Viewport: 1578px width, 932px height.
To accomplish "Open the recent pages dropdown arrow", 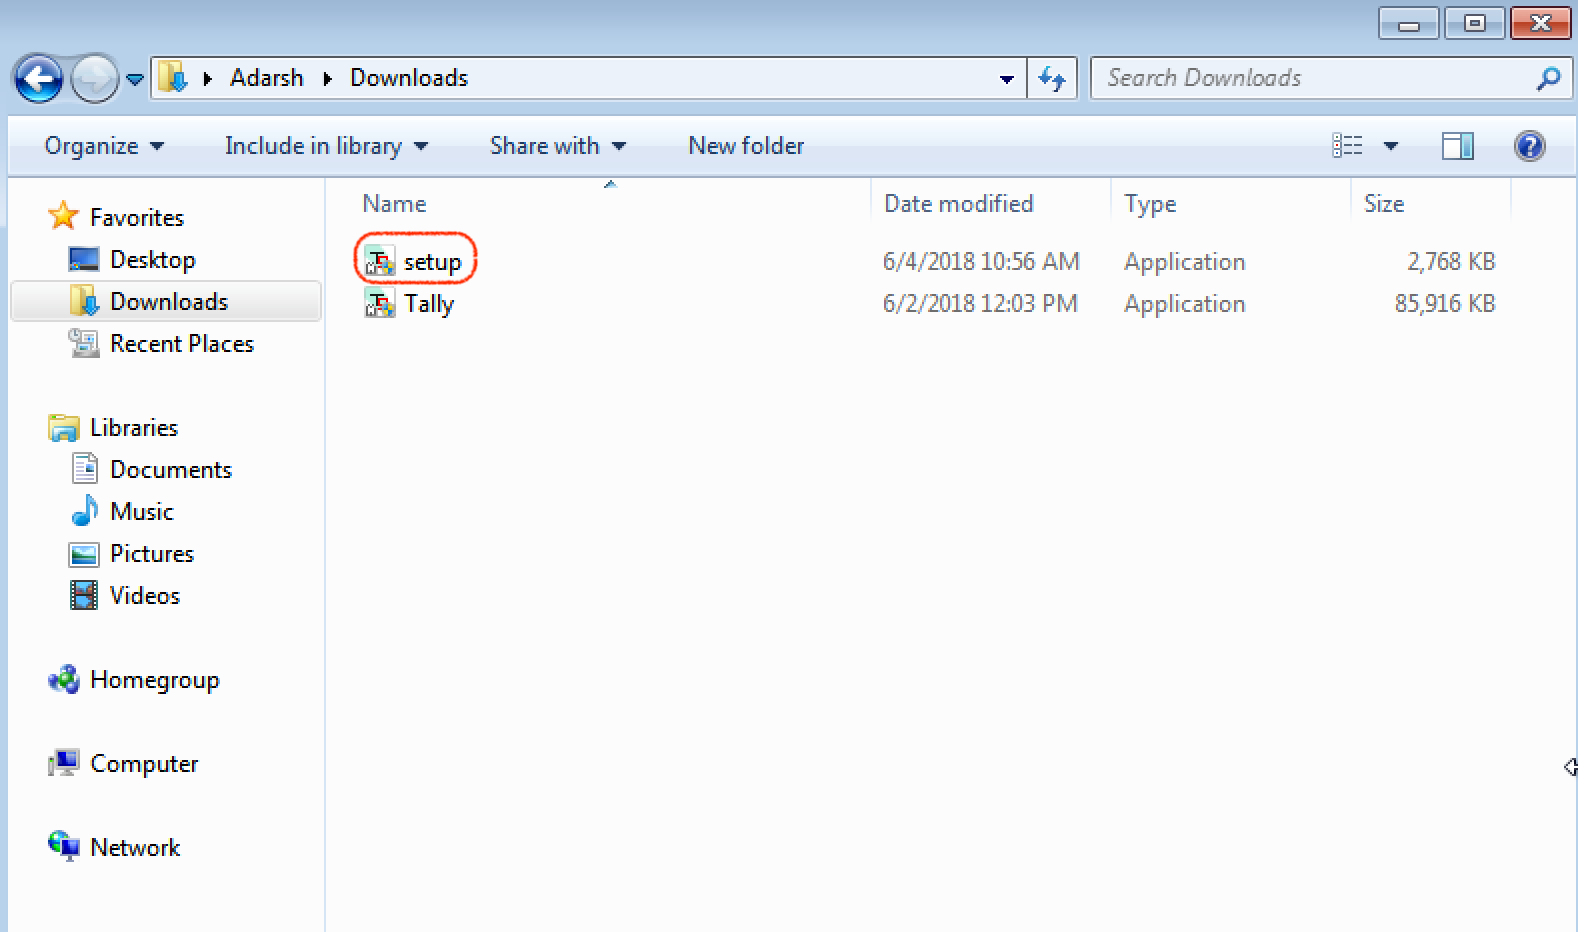I will tap(135, 79).
